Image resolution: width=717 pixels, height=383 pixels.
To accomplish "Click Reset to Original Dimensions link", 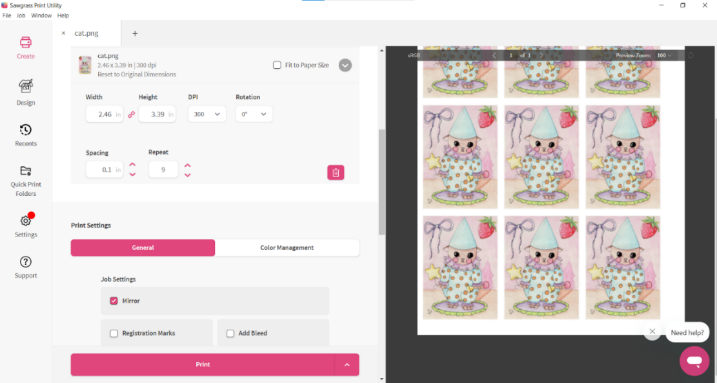I will tap(137, 74).
